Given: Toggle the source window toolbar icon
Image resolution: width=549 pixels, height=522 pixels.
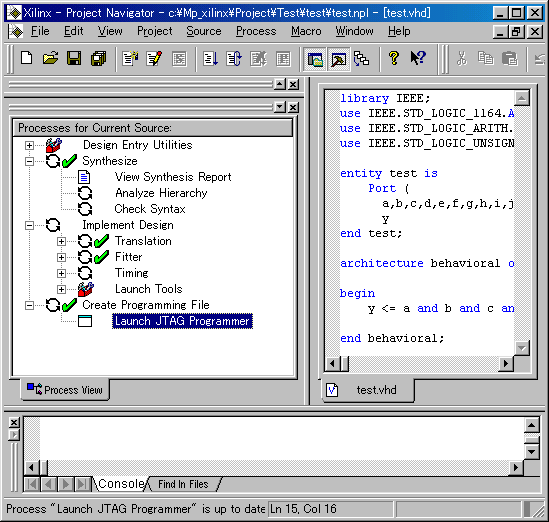Looking at the screenshot, I should (315, 59).
